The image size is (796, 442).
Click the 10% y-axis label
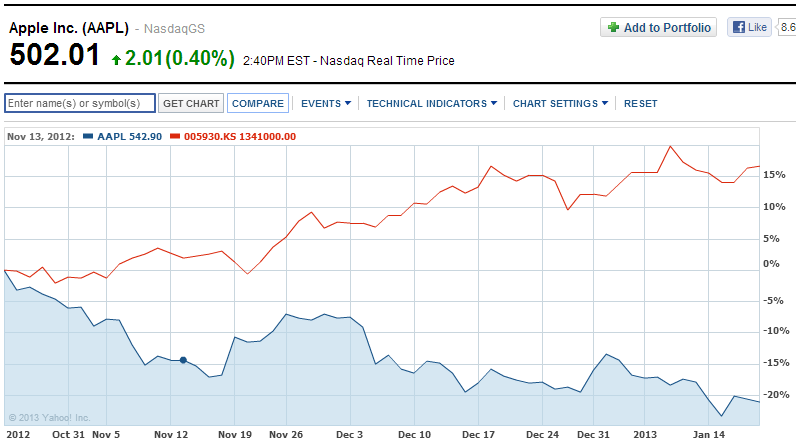point(774,207)
